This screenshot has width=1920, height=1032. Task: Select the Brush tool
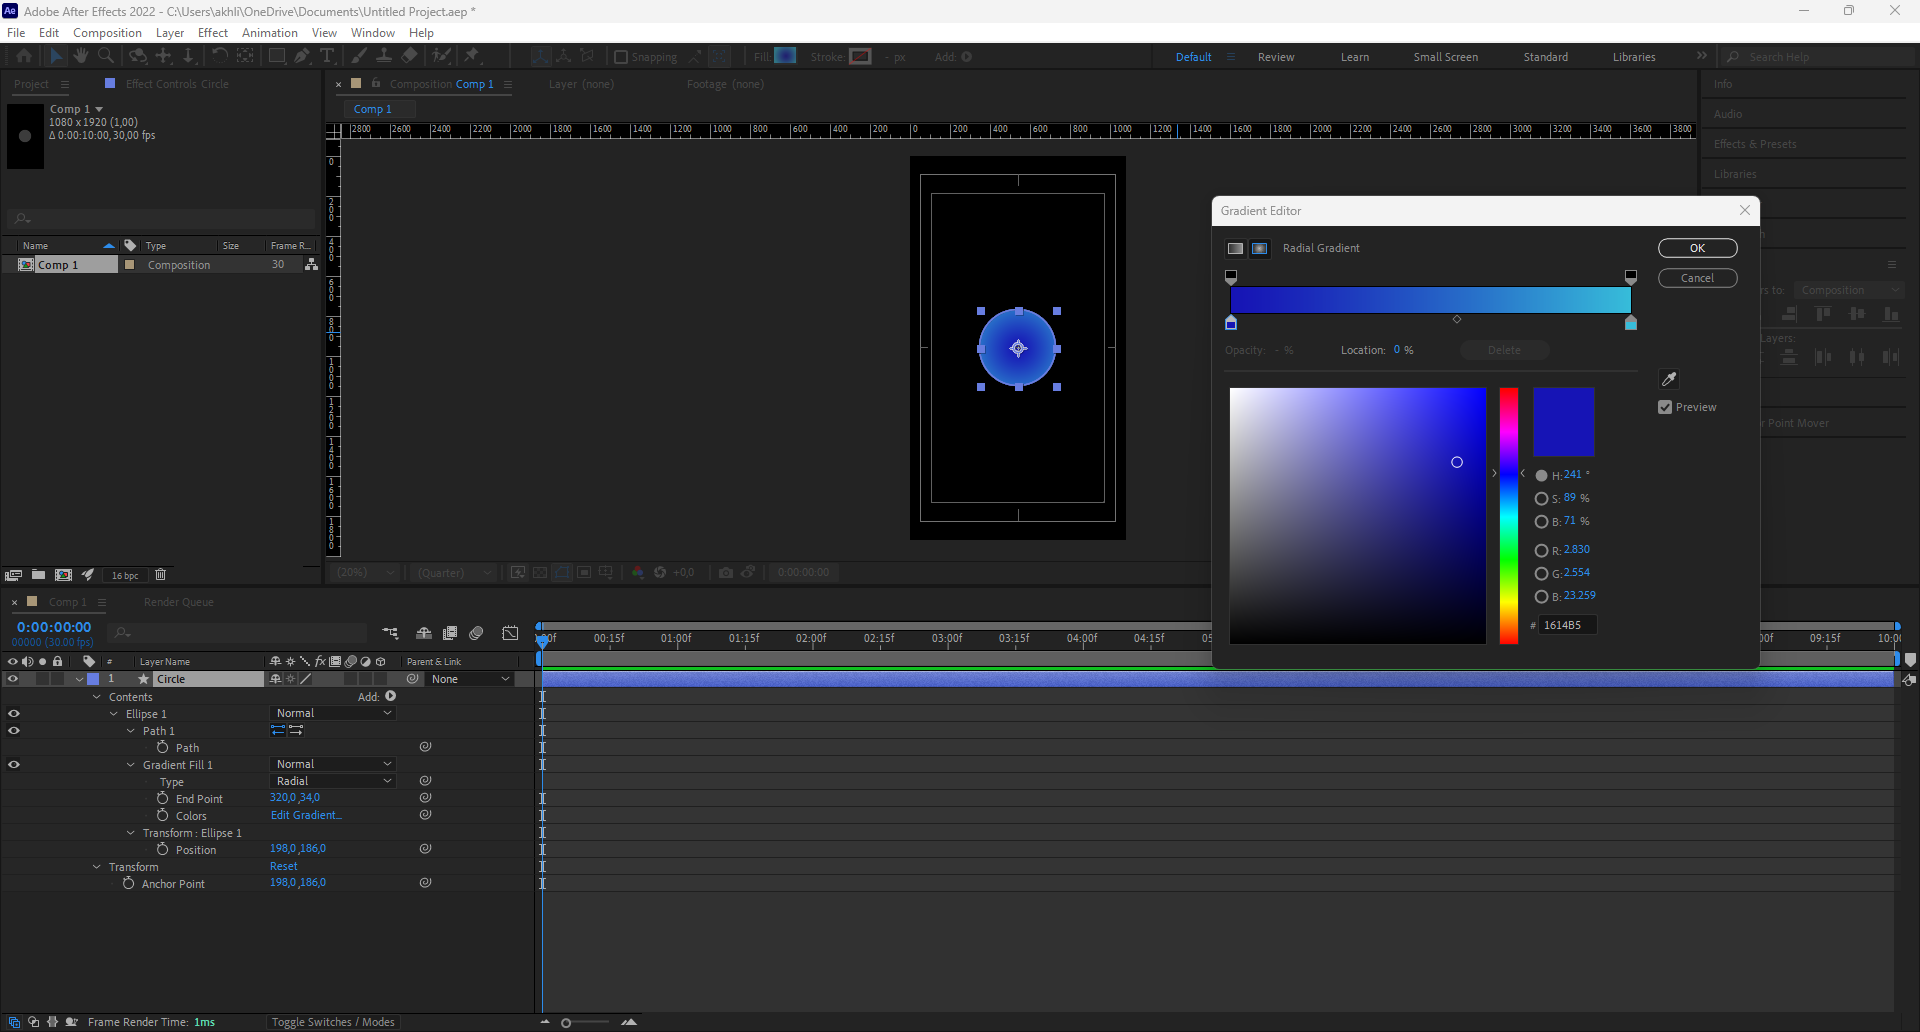pos(359,56)
